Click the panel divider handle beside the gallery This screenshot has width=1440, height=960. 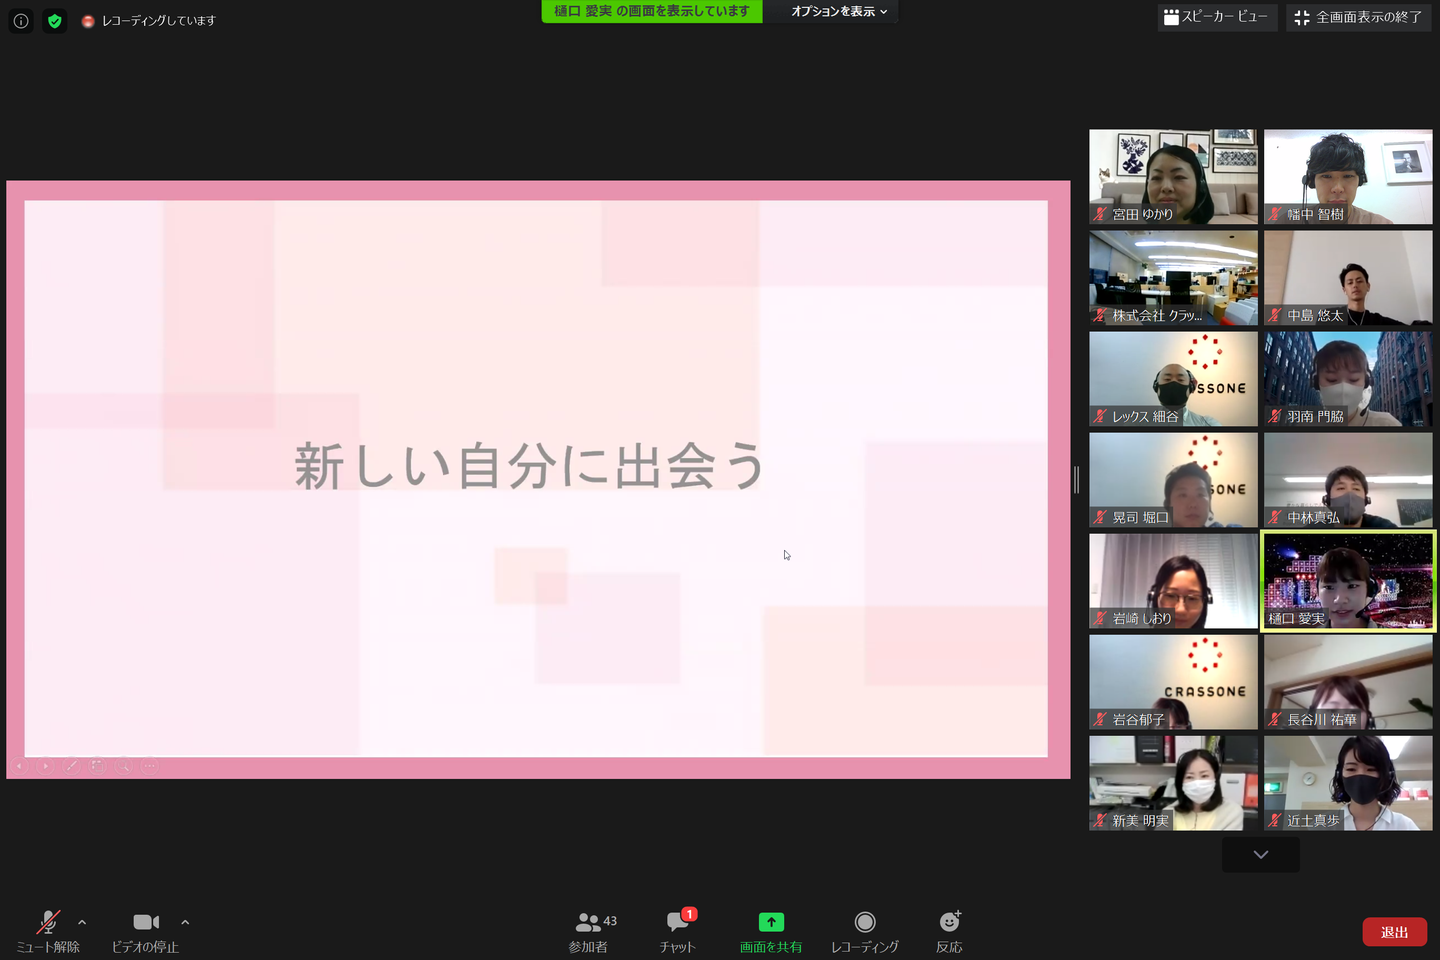(1076, 480)
